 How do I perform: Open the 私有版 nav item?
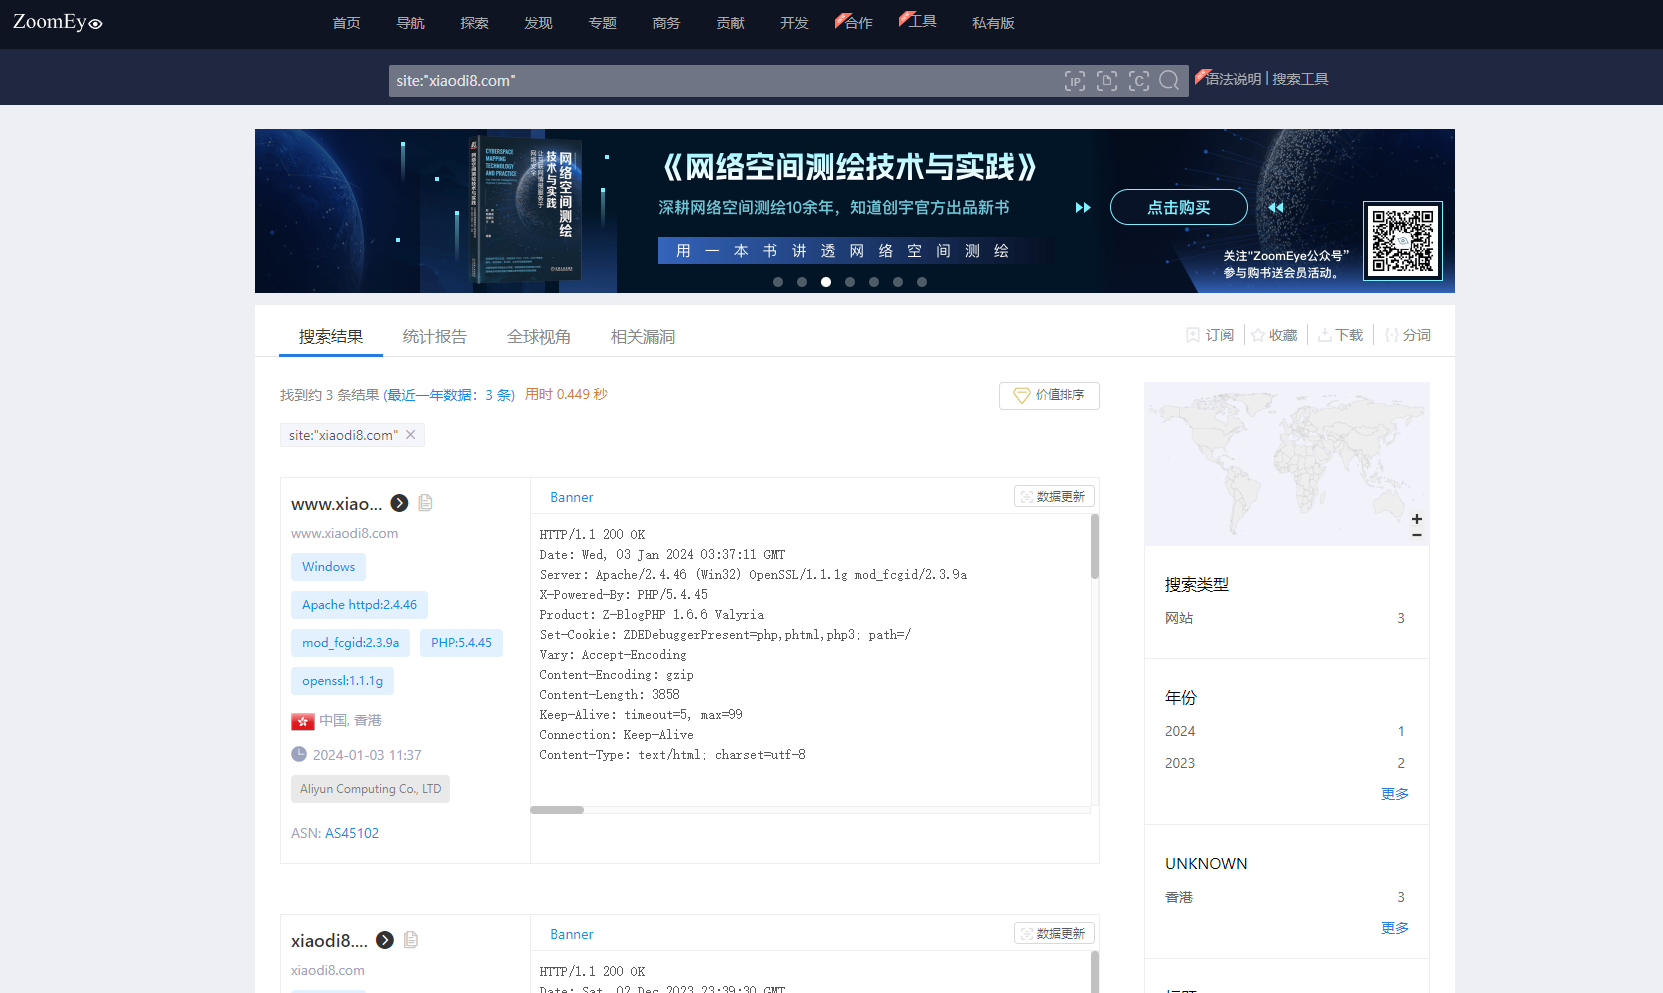coord(993,23)
